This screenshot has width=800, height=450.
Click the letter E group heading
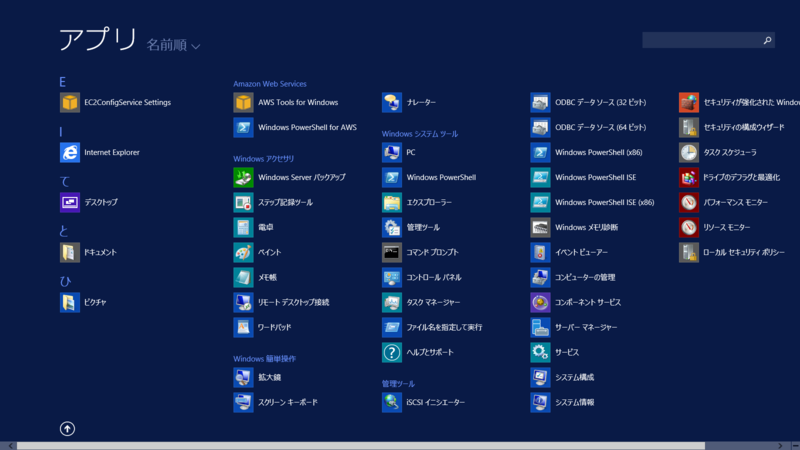(62, 82)
